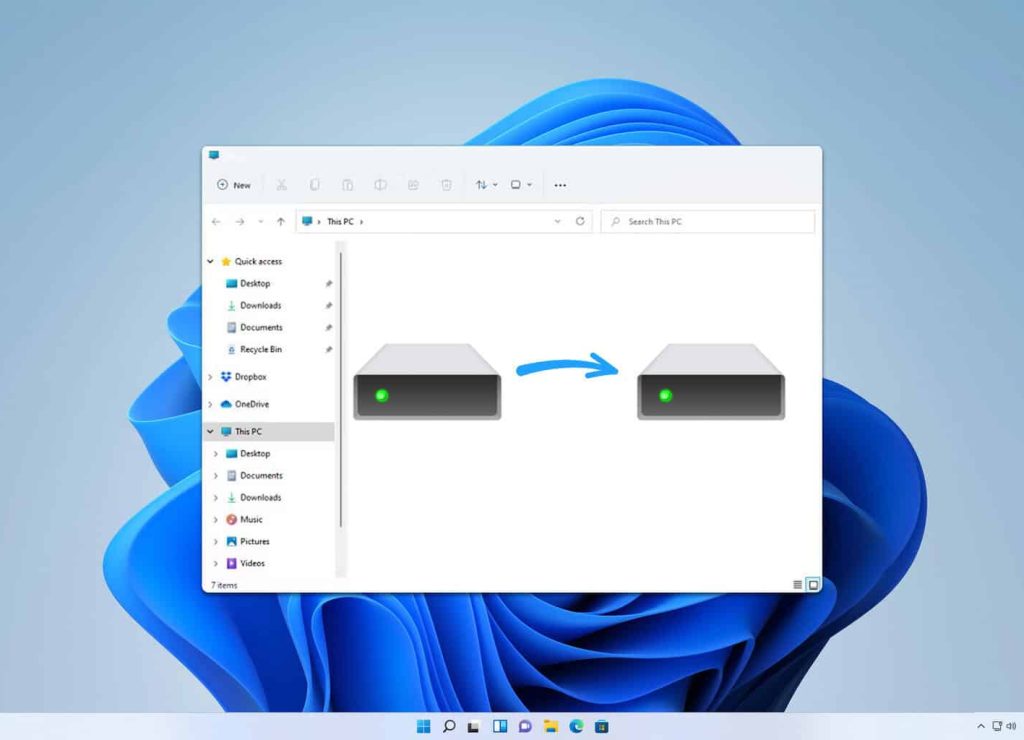Viewport: 1024px width, 740px height.
Task: Open the See more menu with three dots
Action: (560, 185)
